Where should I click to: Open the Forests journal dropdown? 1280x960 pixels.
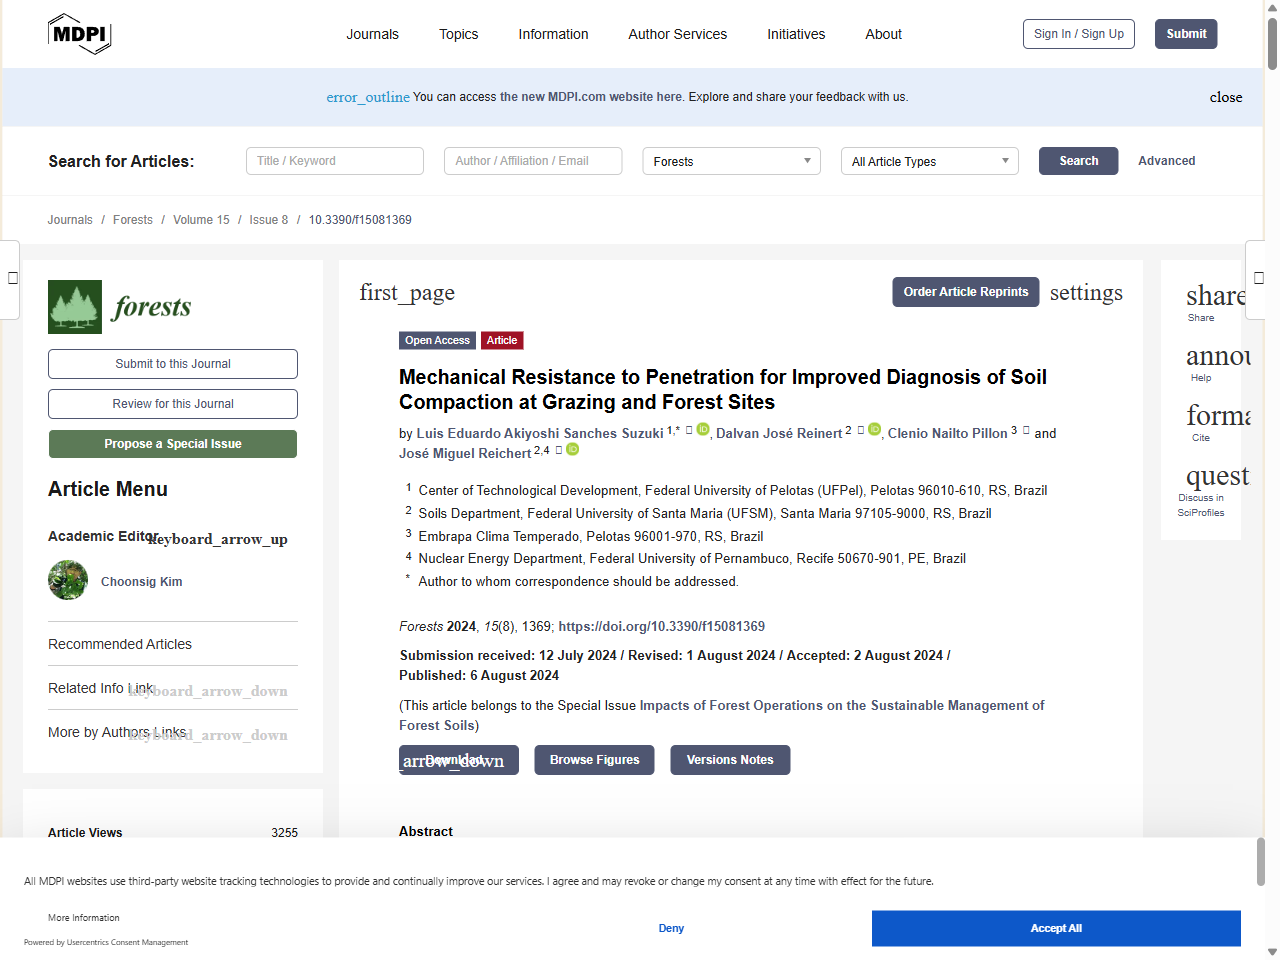pos(731,161)
